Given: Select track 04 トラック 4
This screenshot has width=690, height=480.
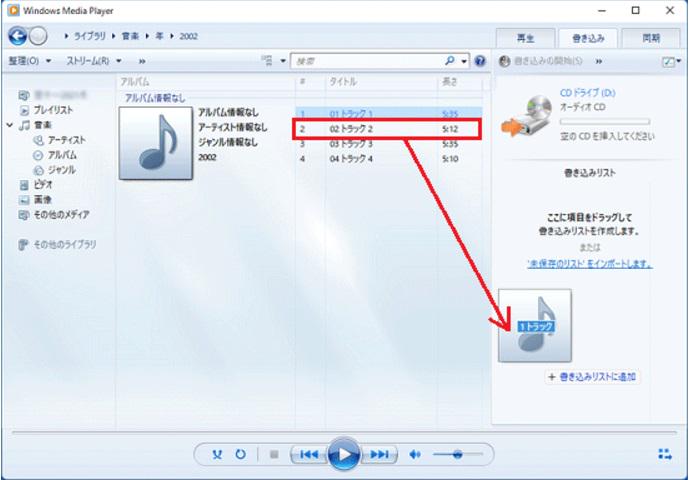Looking at the screenshot, I should click(x=389, y=159).
